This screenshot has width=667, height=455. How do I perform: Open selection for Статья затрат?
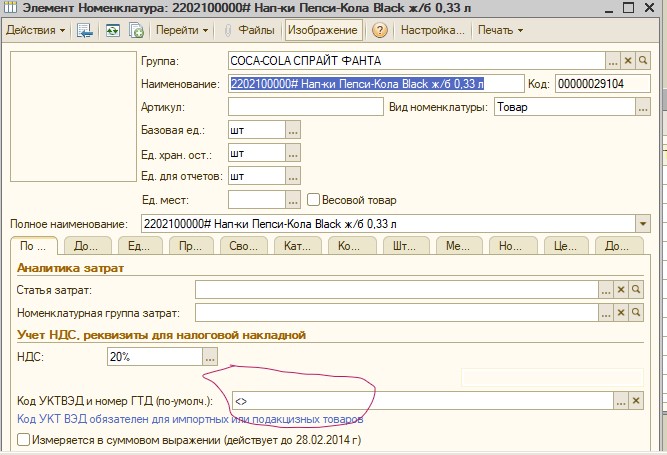[x=606, y=290]
